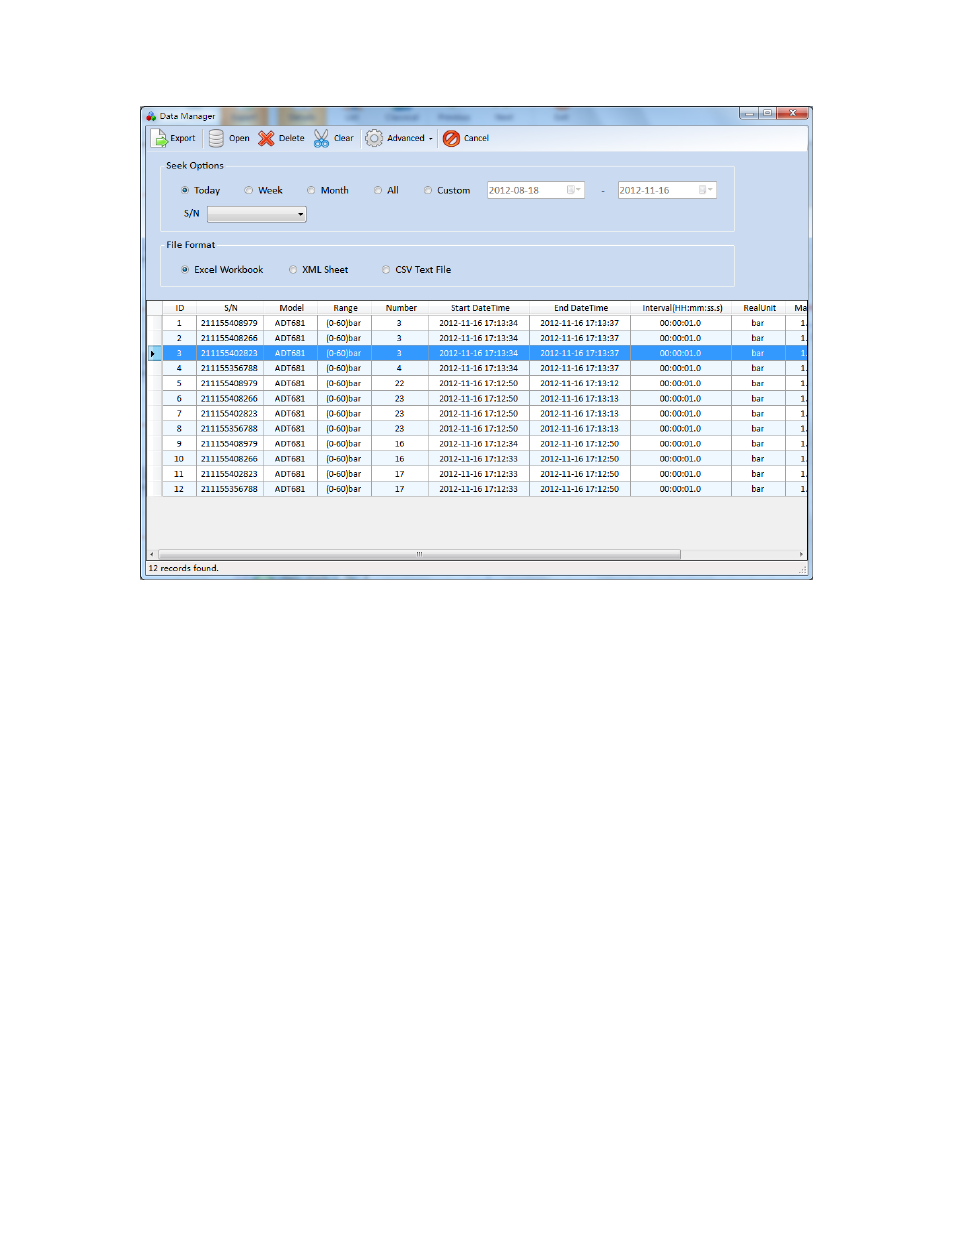Click the Range column header
The height and width of the screenshot is (1235, 954).
[x=345, y=308]
